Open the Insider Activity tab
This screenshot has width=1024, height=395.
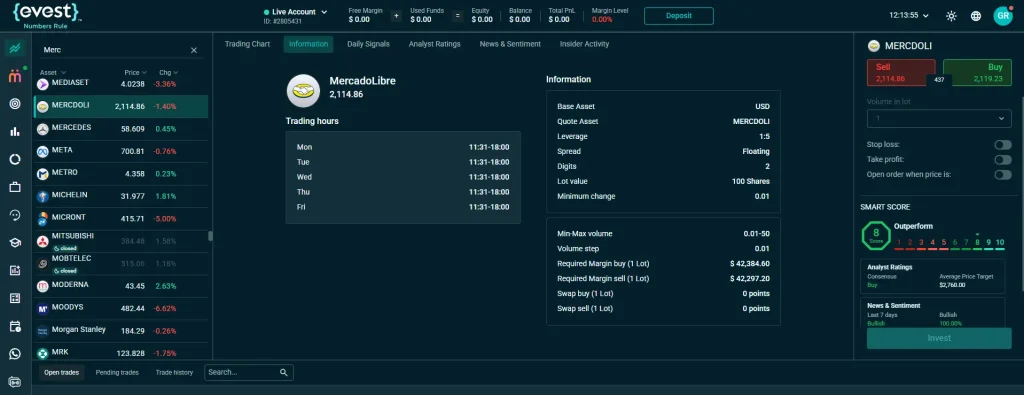[584, 44]
